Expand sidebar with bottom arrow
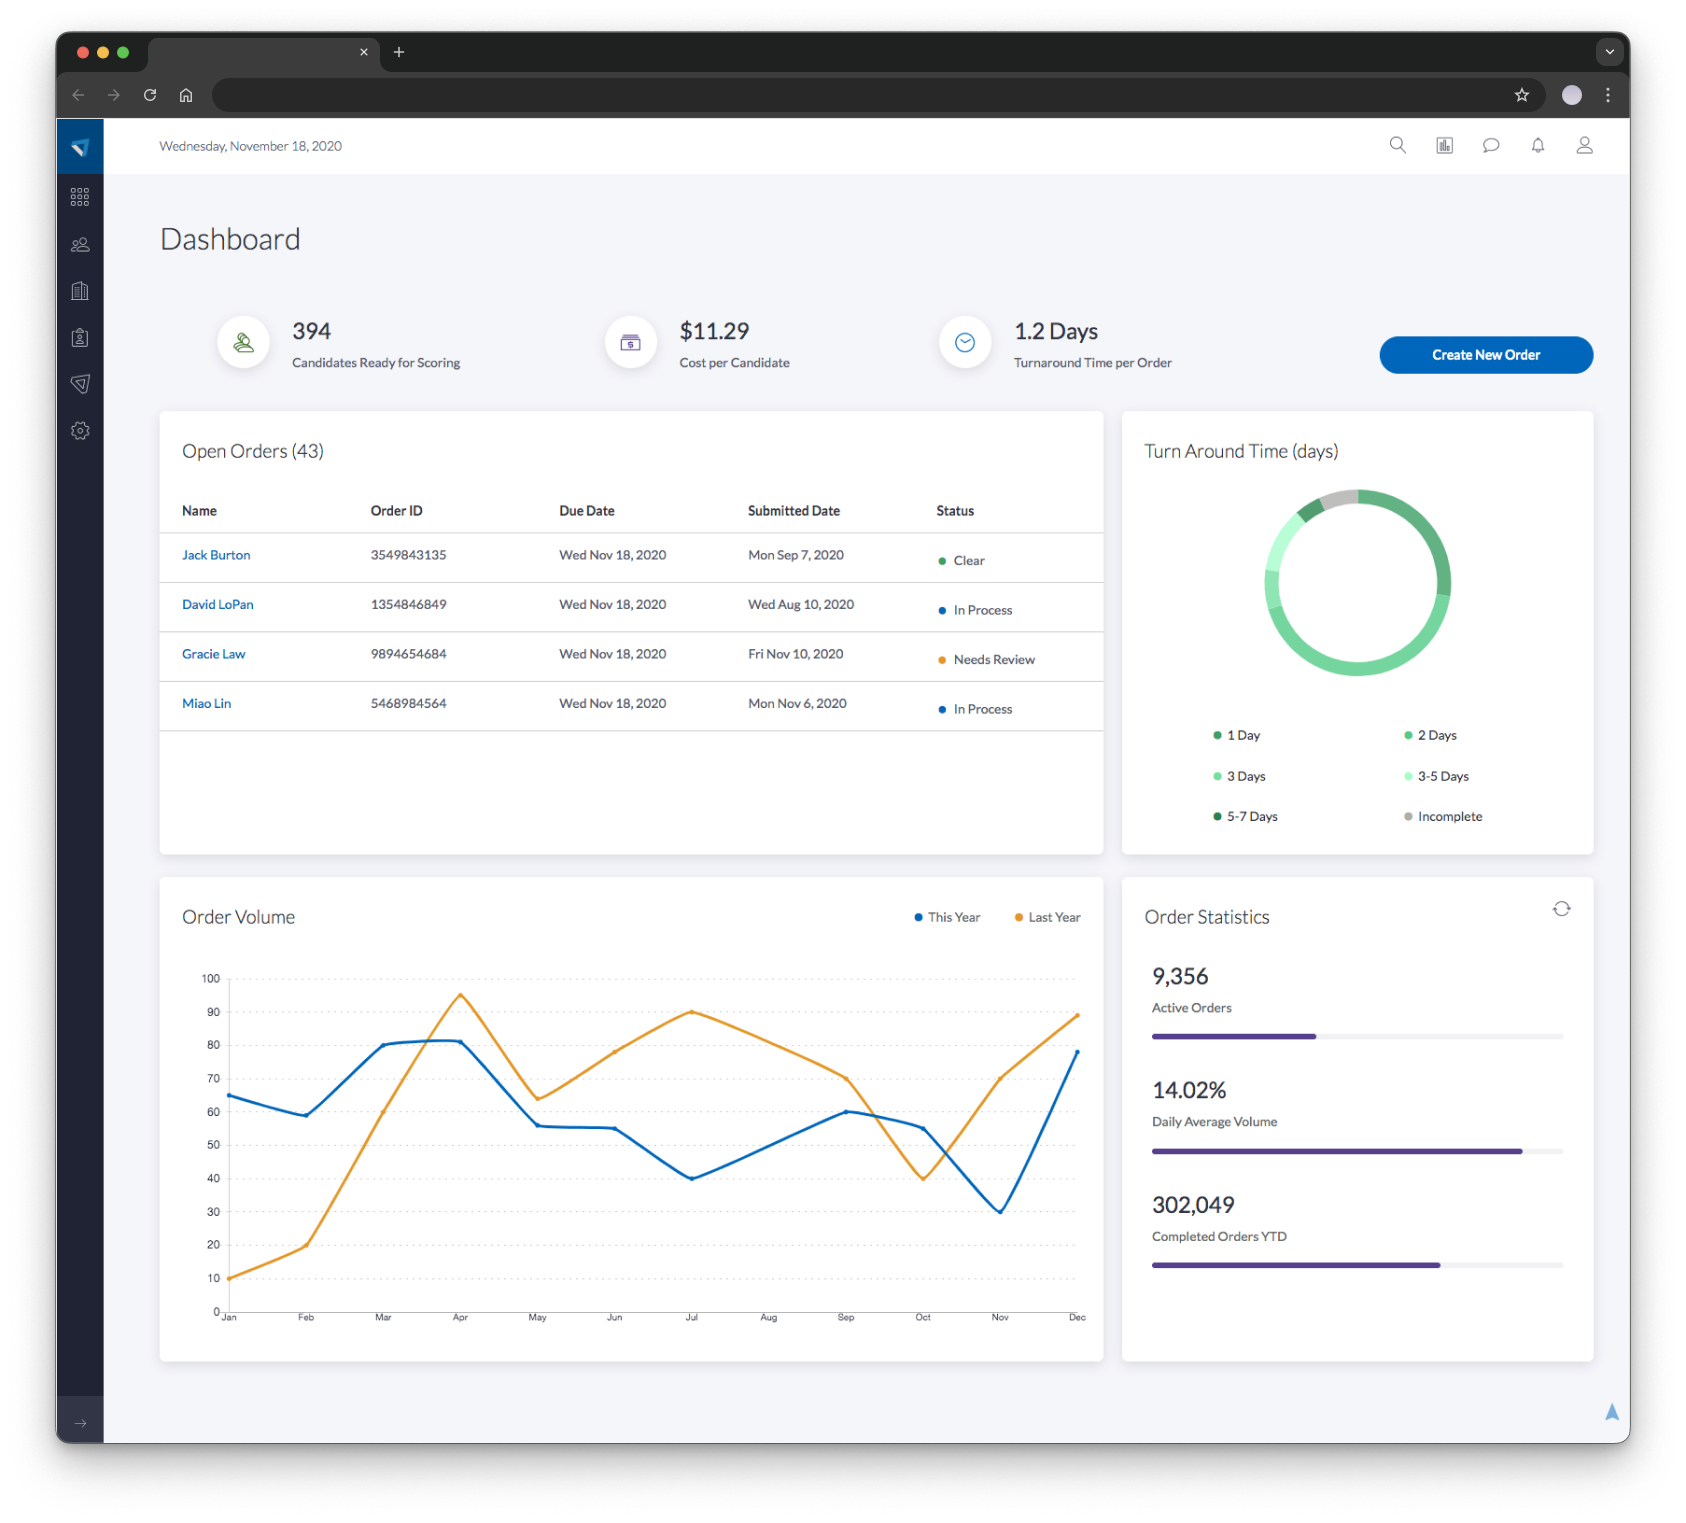 (80, 1423)
